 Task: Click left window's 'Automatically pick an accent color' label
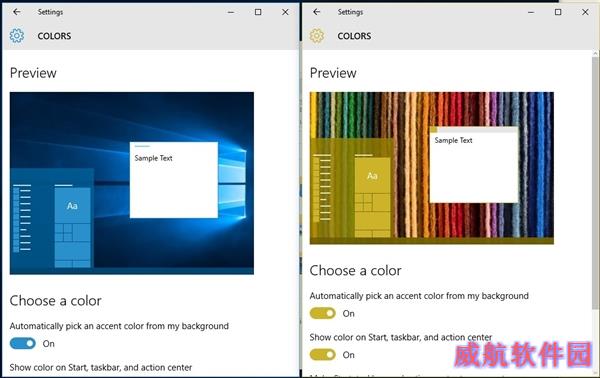click(x=119, y=326)
